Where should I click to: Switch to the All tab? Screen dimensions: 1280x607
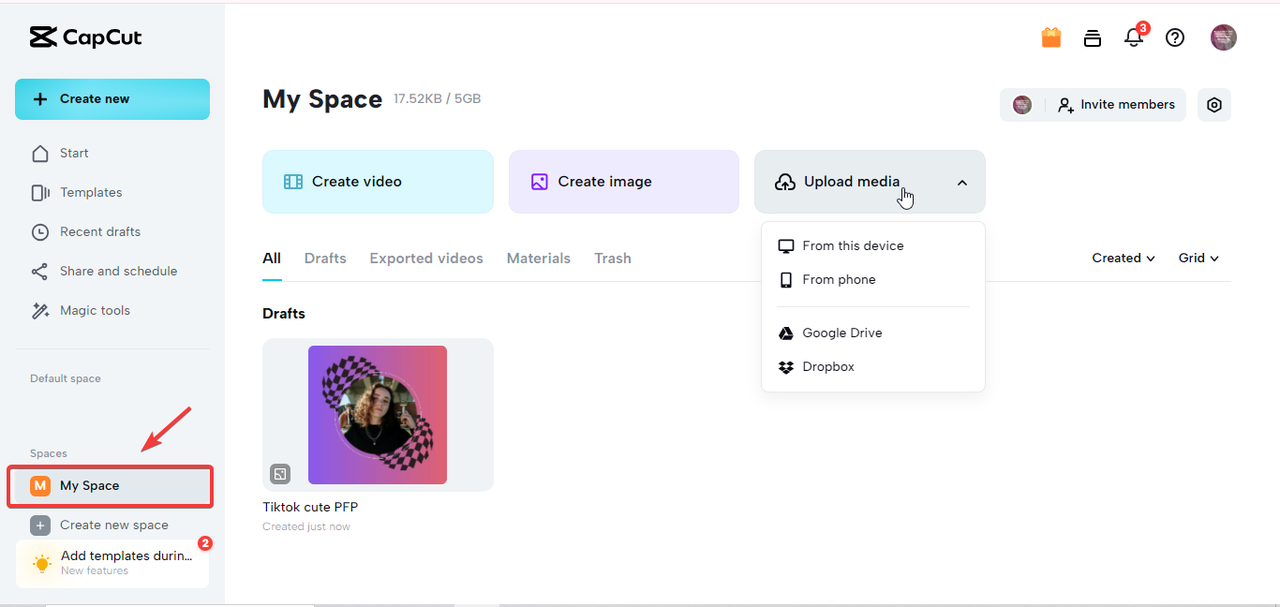272,258
